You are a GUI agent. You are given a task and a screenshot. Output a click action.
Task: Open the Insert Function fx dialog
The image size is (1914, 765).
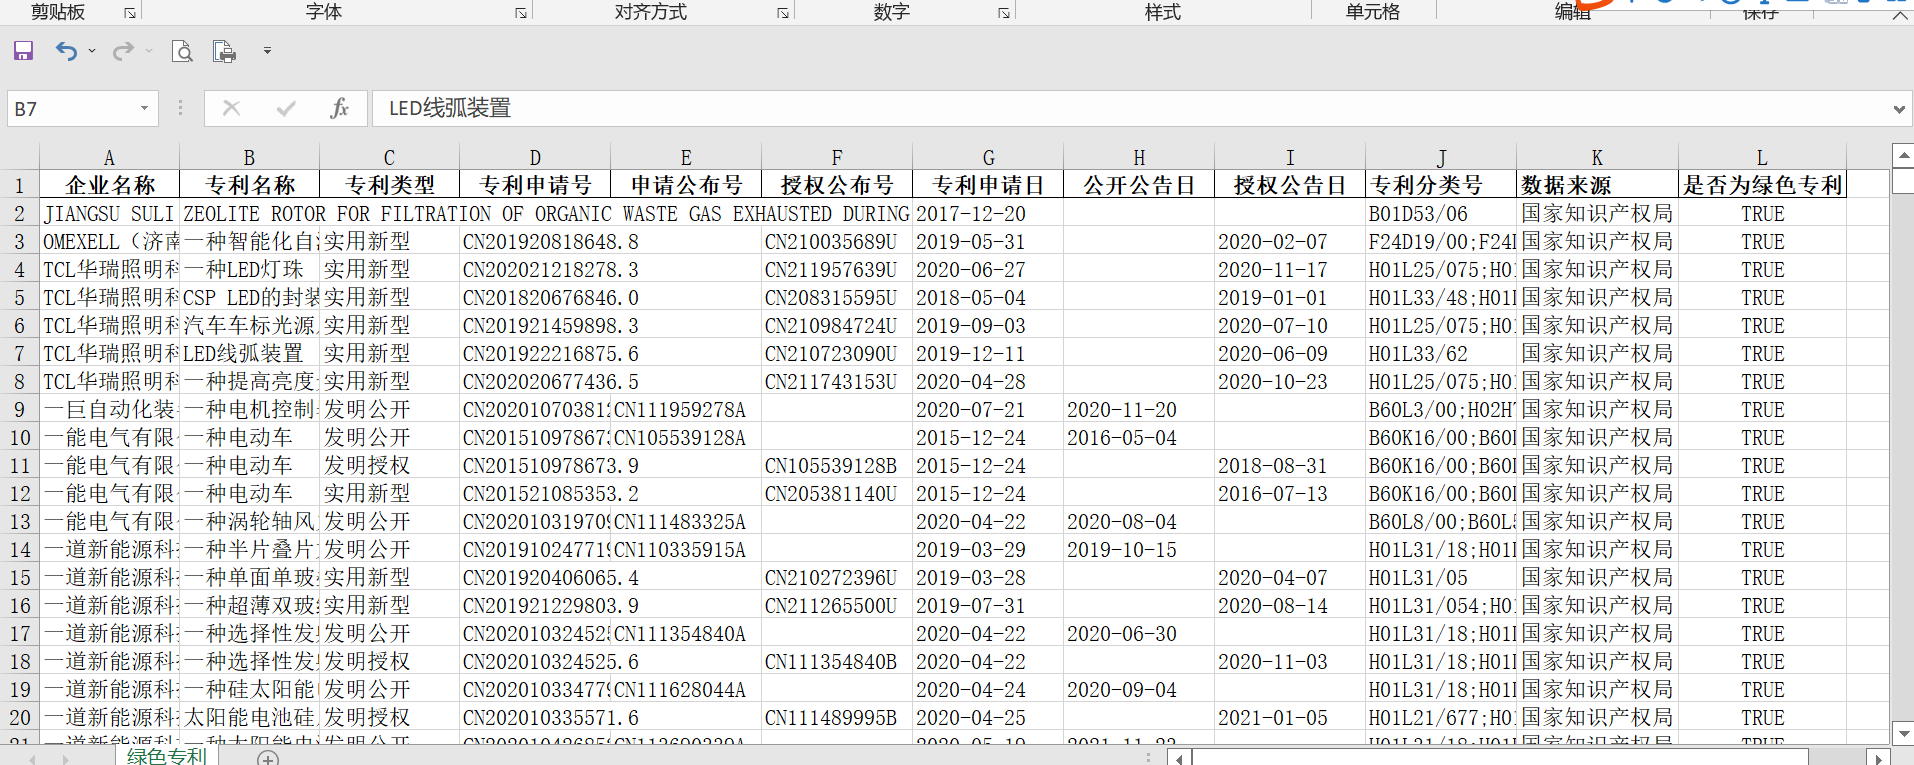(x=339, y=108)
